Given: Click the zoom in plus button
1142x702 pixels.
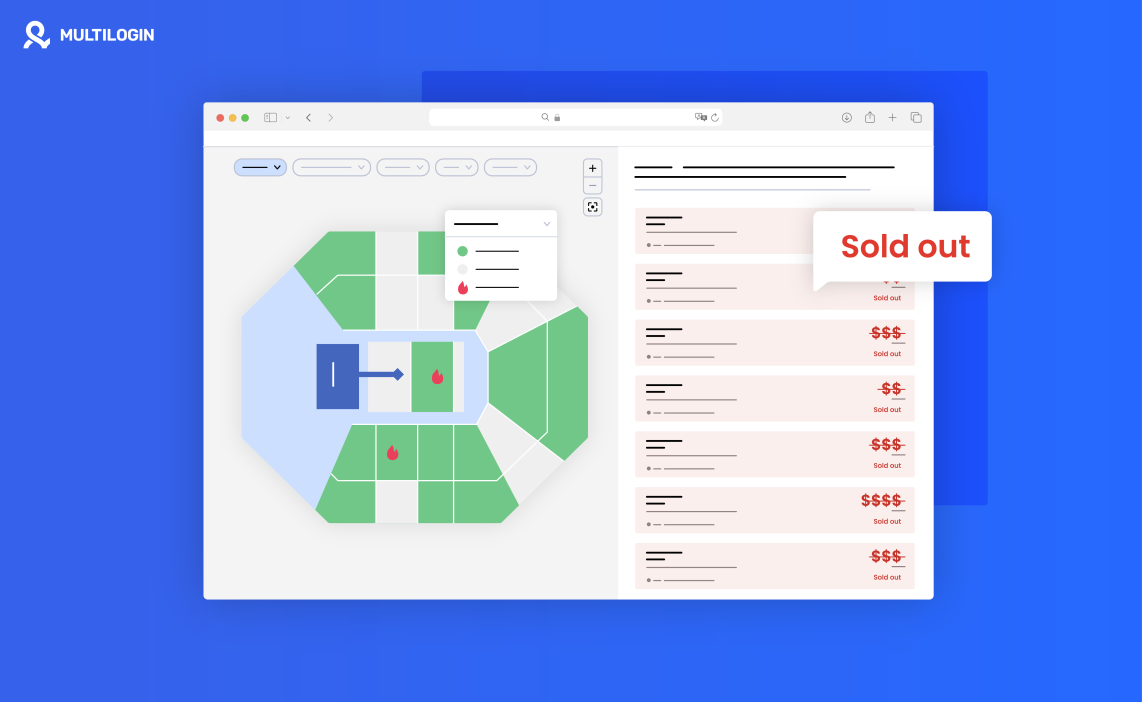Looking at the screenshot, I should 593,168.
